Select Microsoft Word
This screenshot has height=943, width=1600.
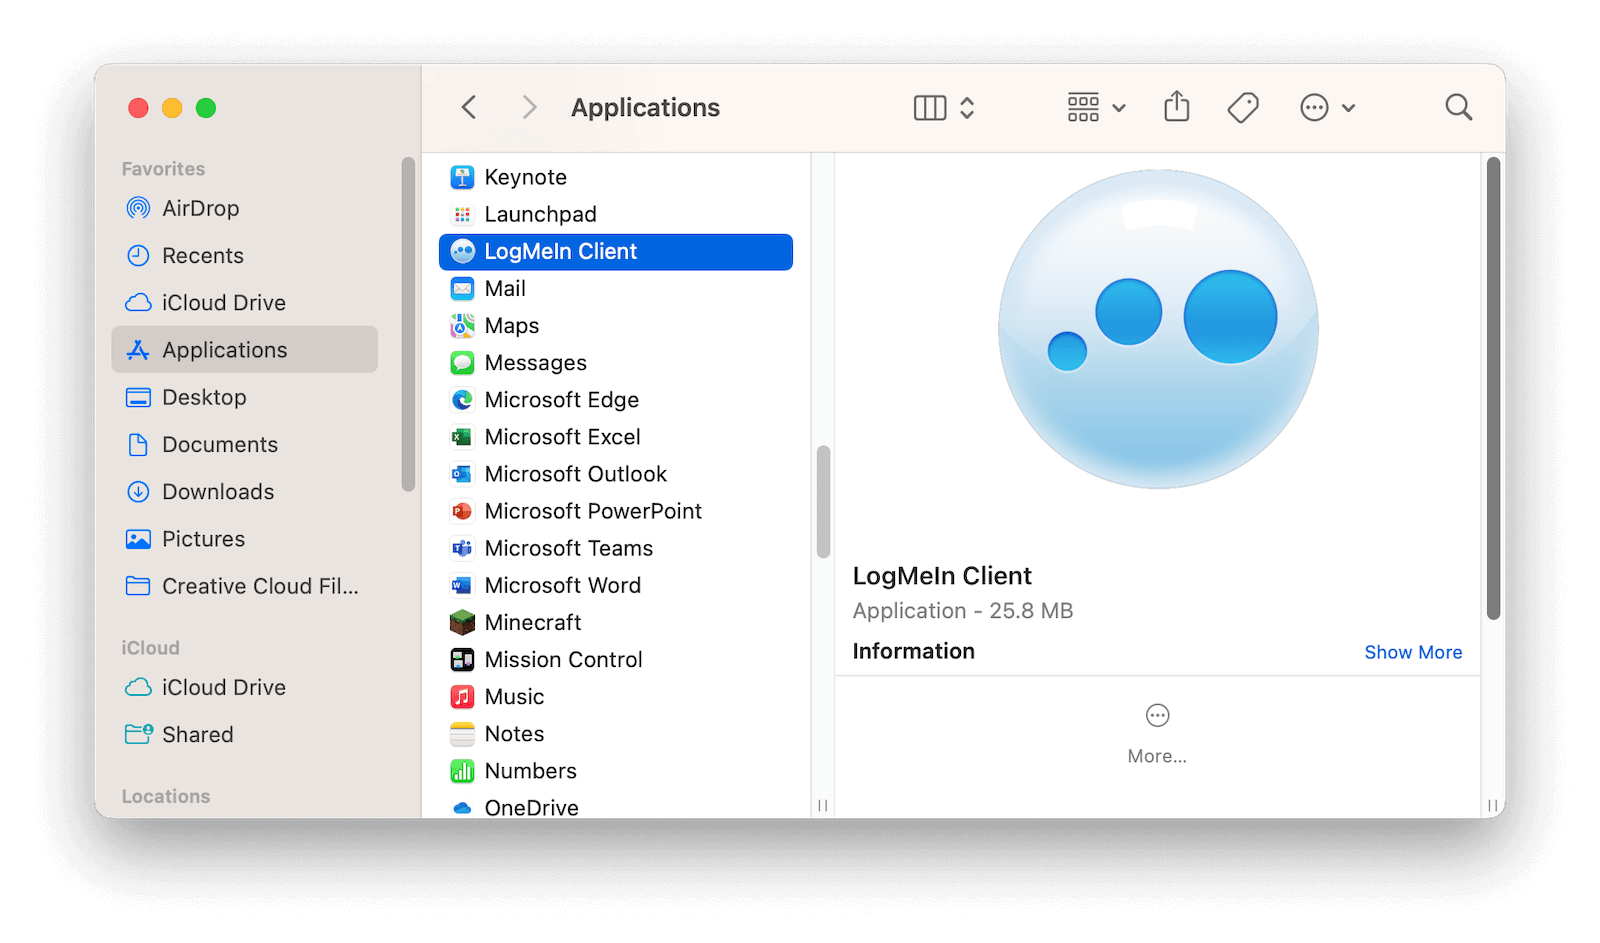point(616,584)
